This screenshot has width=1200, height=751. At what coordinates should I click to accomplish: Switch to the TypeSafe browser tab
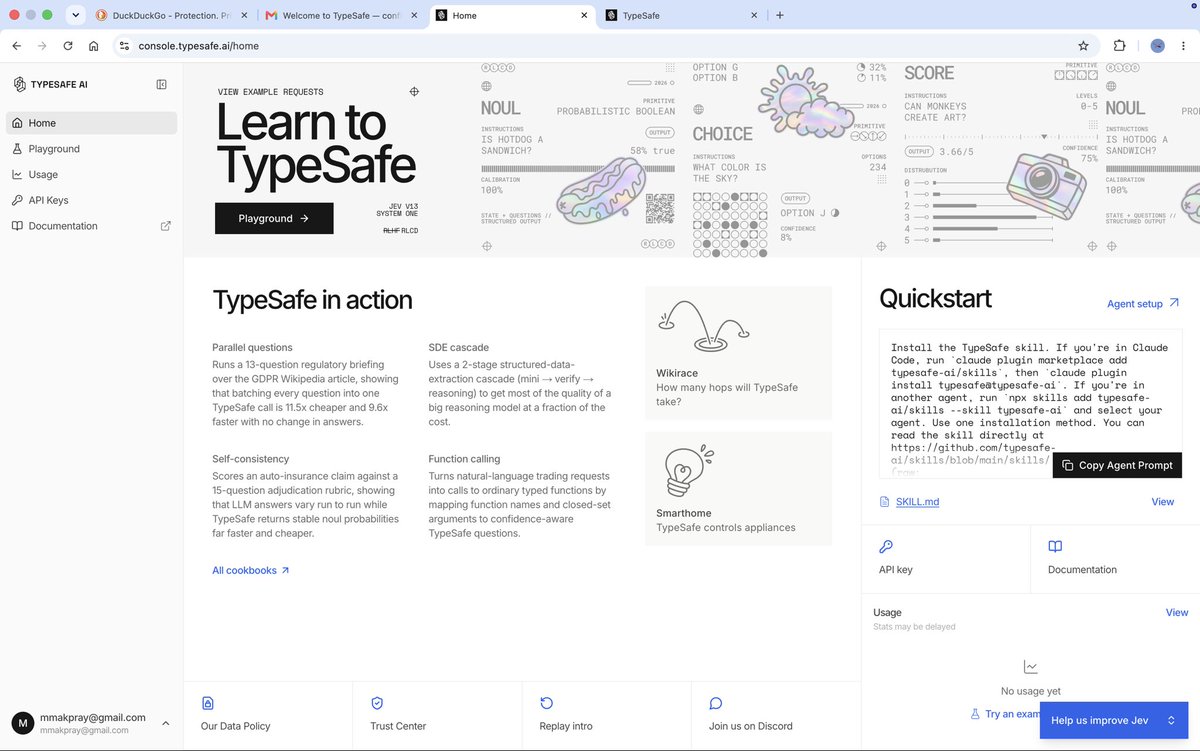(x=683, y=15)
